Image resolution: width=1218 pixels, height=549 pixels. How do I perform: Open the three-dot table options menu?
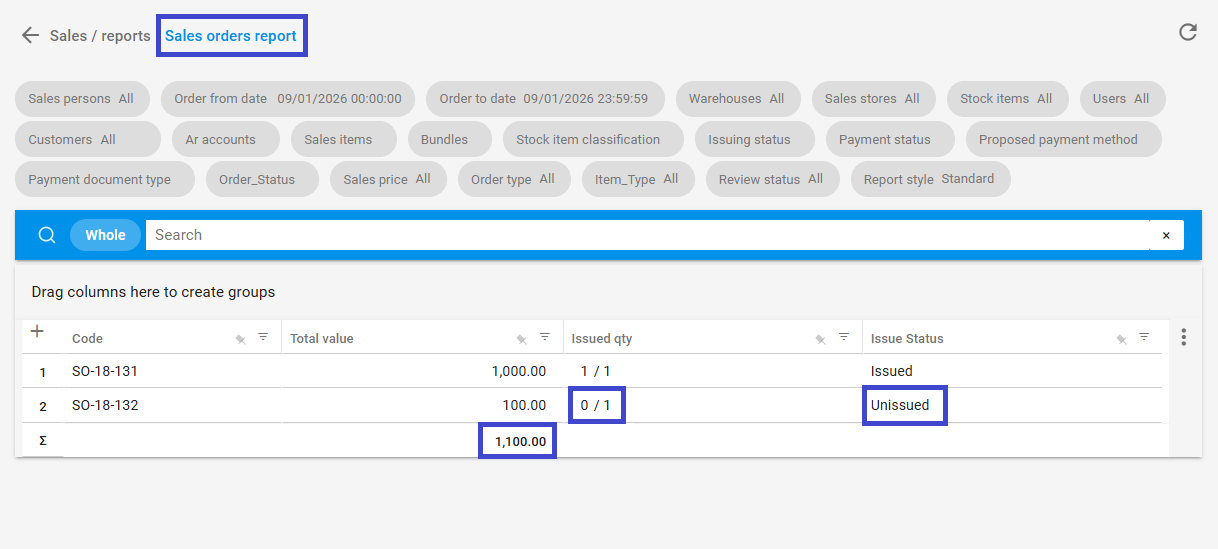(x=1184, y=337)
